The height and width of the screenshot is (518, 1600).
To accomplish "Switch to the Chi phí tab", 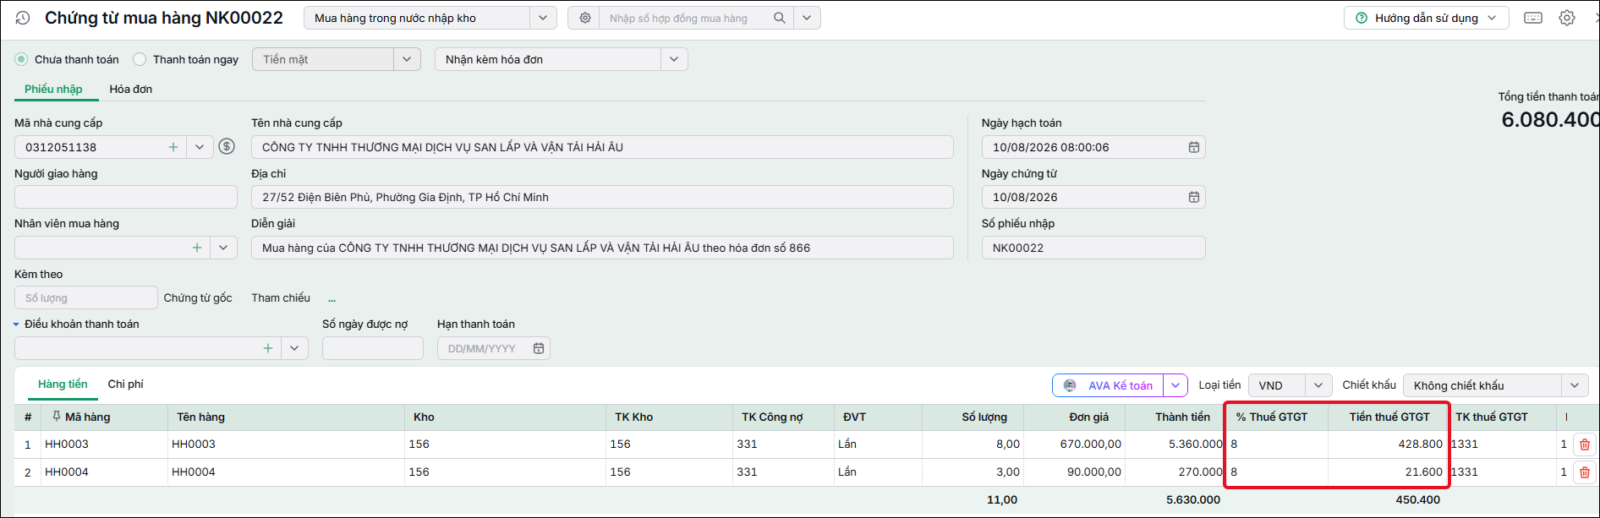I will coord(126,384).
